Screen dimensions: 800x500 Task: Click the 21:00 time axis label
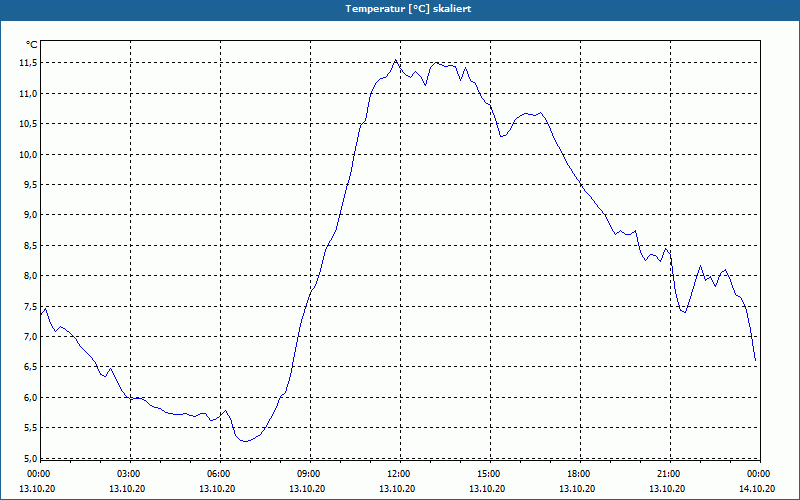click(668, 474)
